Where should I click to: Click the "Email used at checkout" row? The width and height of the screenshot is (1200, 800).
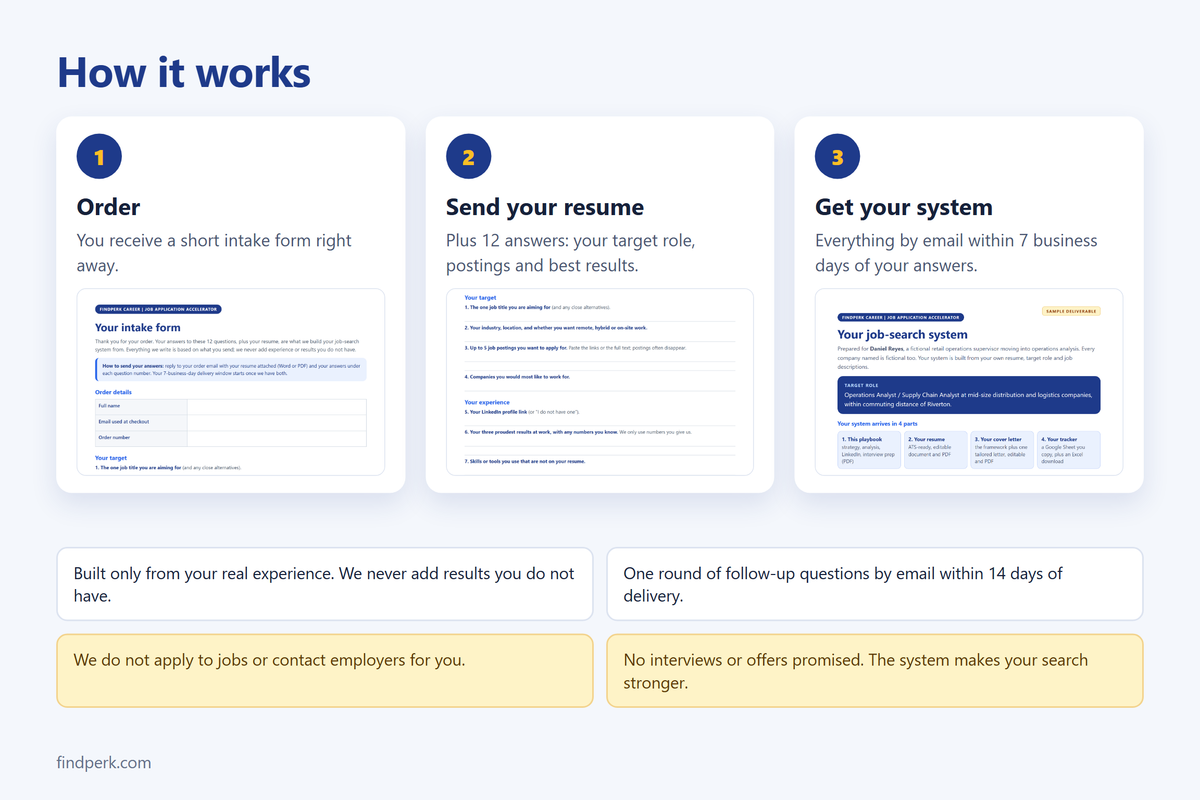[231, 422]
